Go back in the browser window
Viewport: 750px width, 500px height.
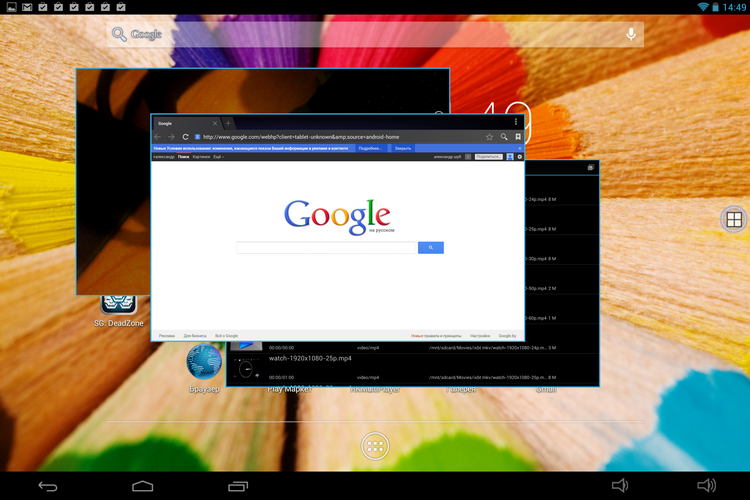click(x=158, y=137)
